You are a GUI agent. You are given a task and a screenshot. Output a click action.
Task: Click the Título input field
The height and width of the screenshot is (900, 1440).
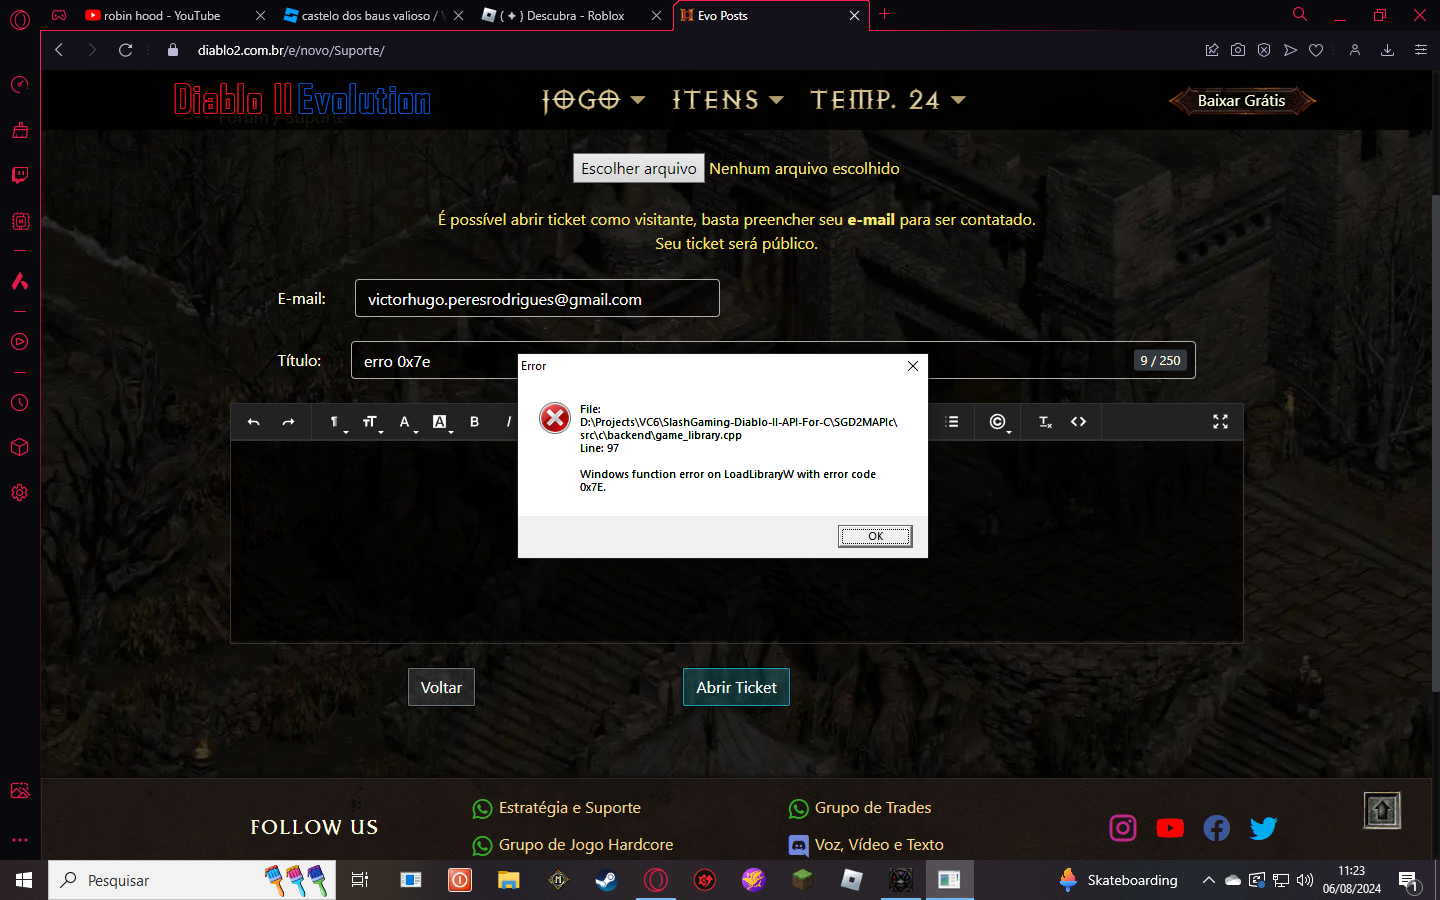[773, 360]
